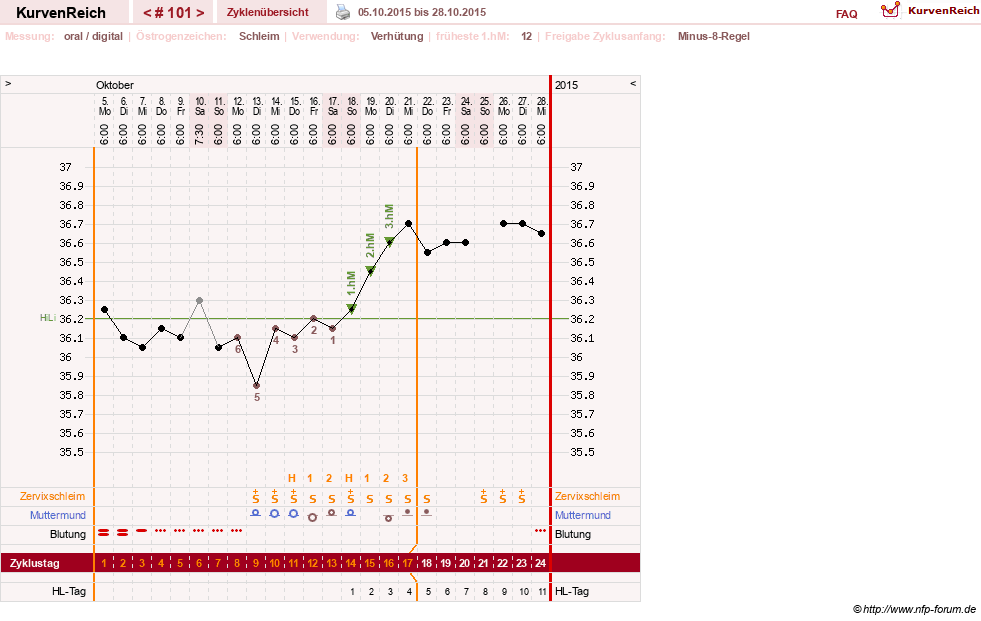This screenshot has height=621, width=981.
Task: Click heavy bleeding symbol on cycle day 1
Action: [x=104, y=532]
